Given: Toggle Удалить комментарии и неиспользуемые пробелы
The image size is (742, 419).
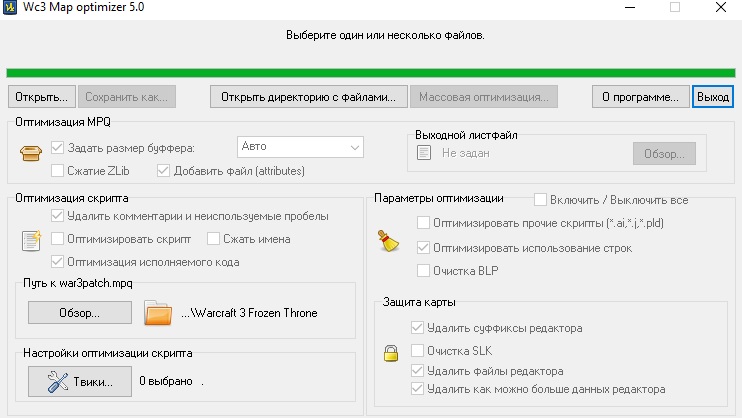Looking at the screenshot, I should [x=57, y=216].
